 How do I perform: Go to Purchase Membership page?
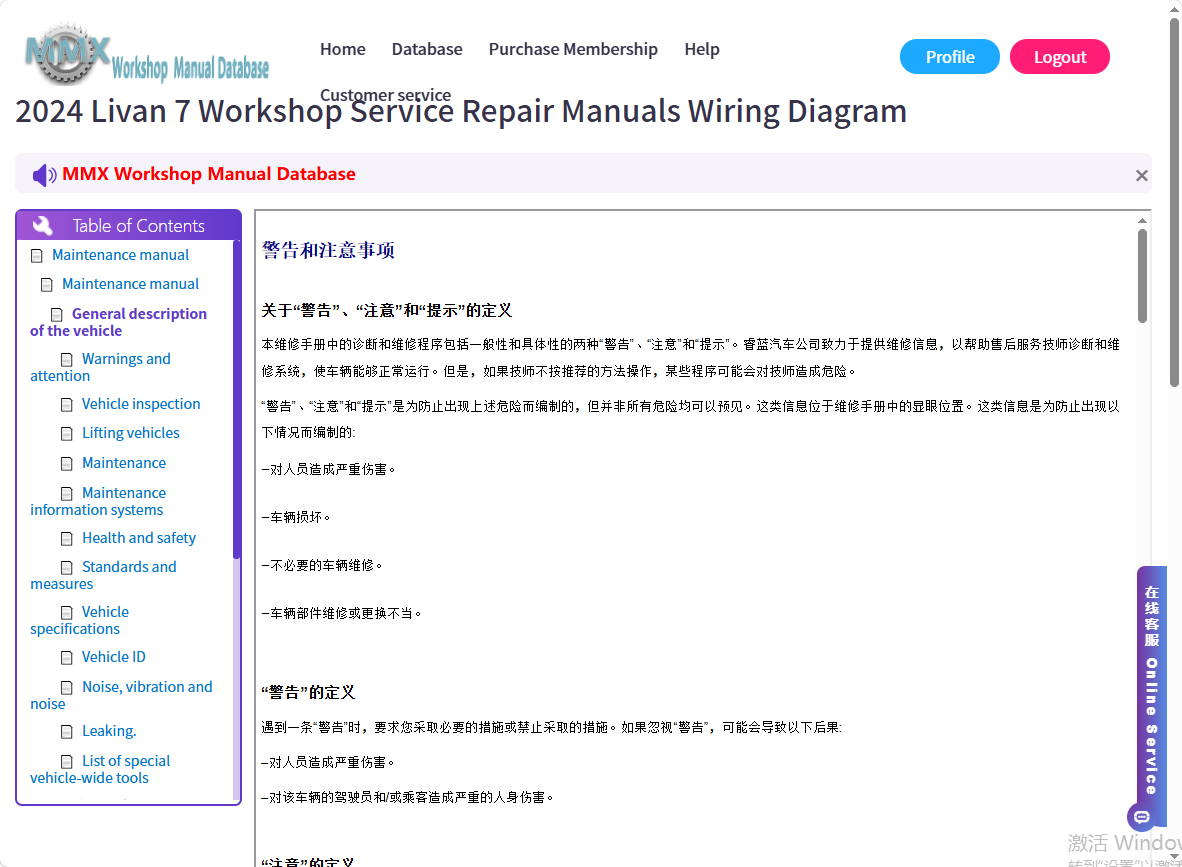pyautogui.click(x=573, y=49)
